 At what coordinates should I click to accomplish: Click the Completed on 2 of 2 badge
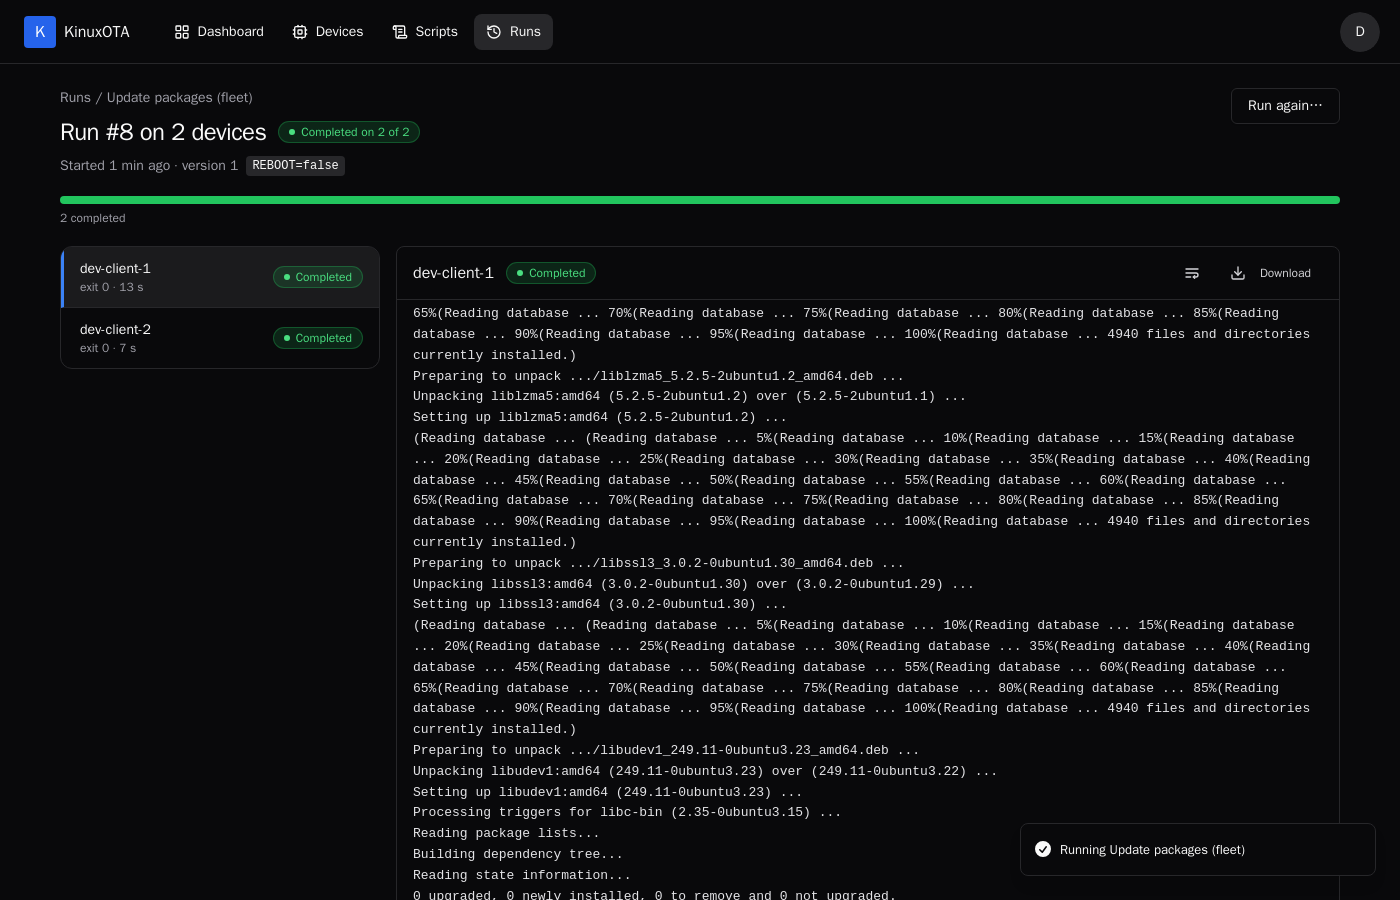[349, 132]
